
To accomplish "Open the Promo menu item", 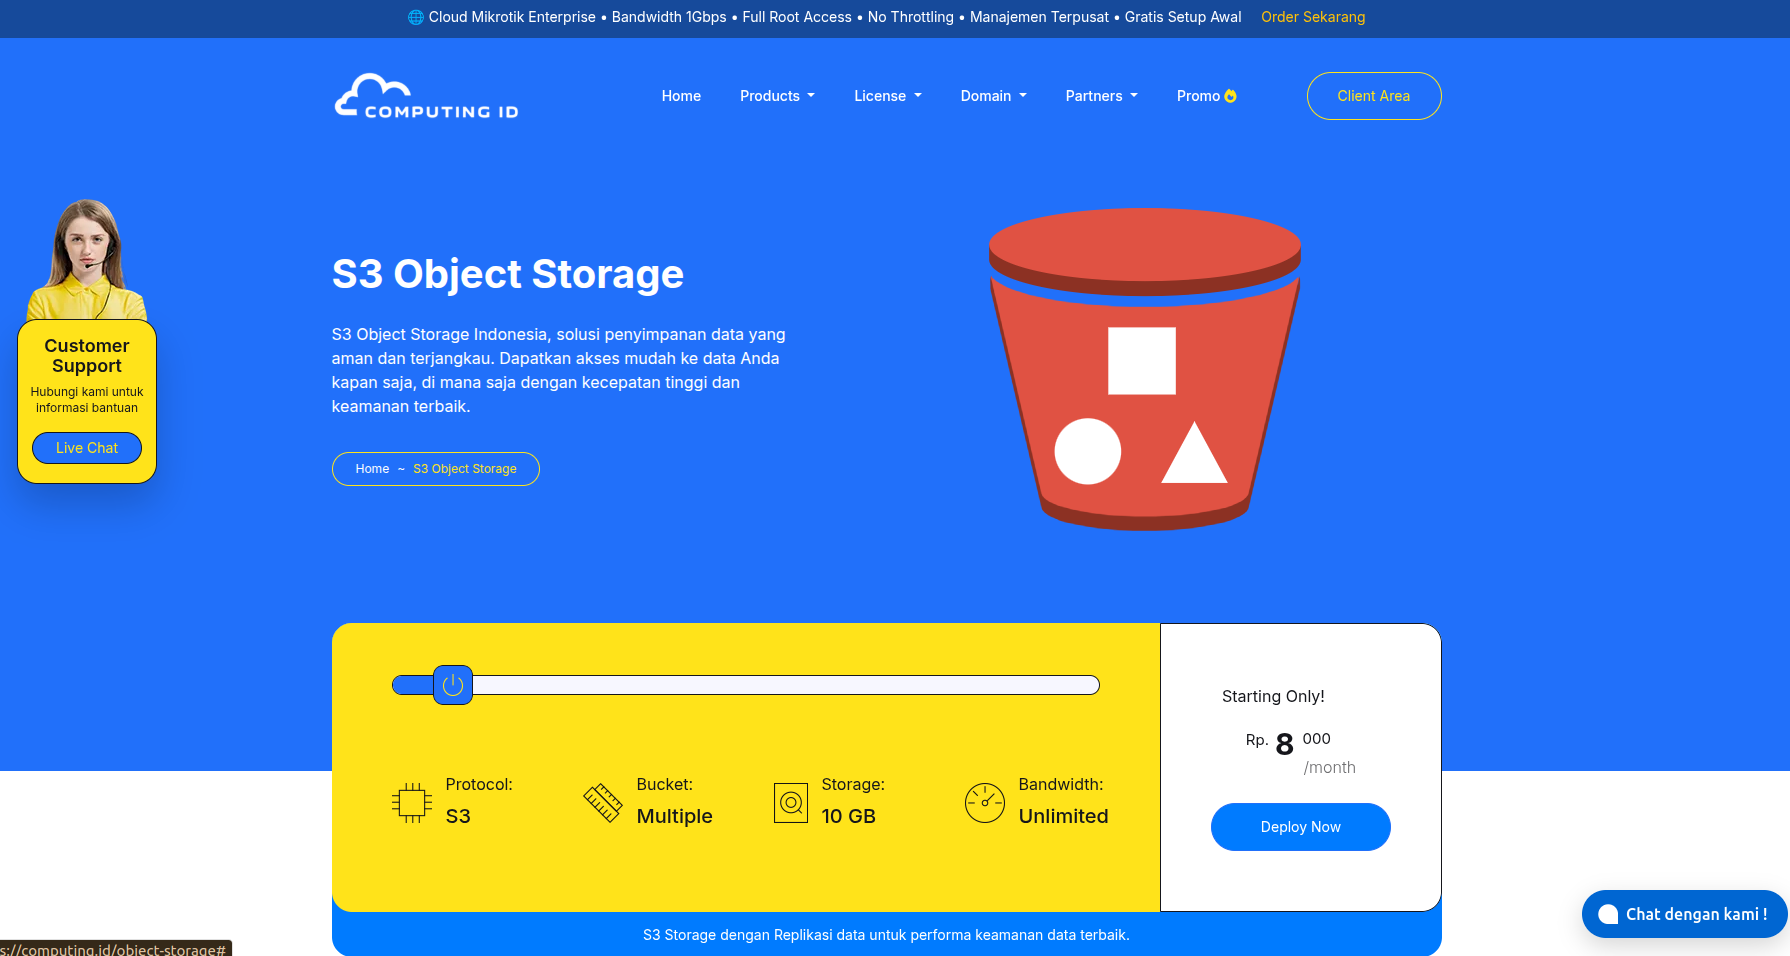I will click(1198, 96).
